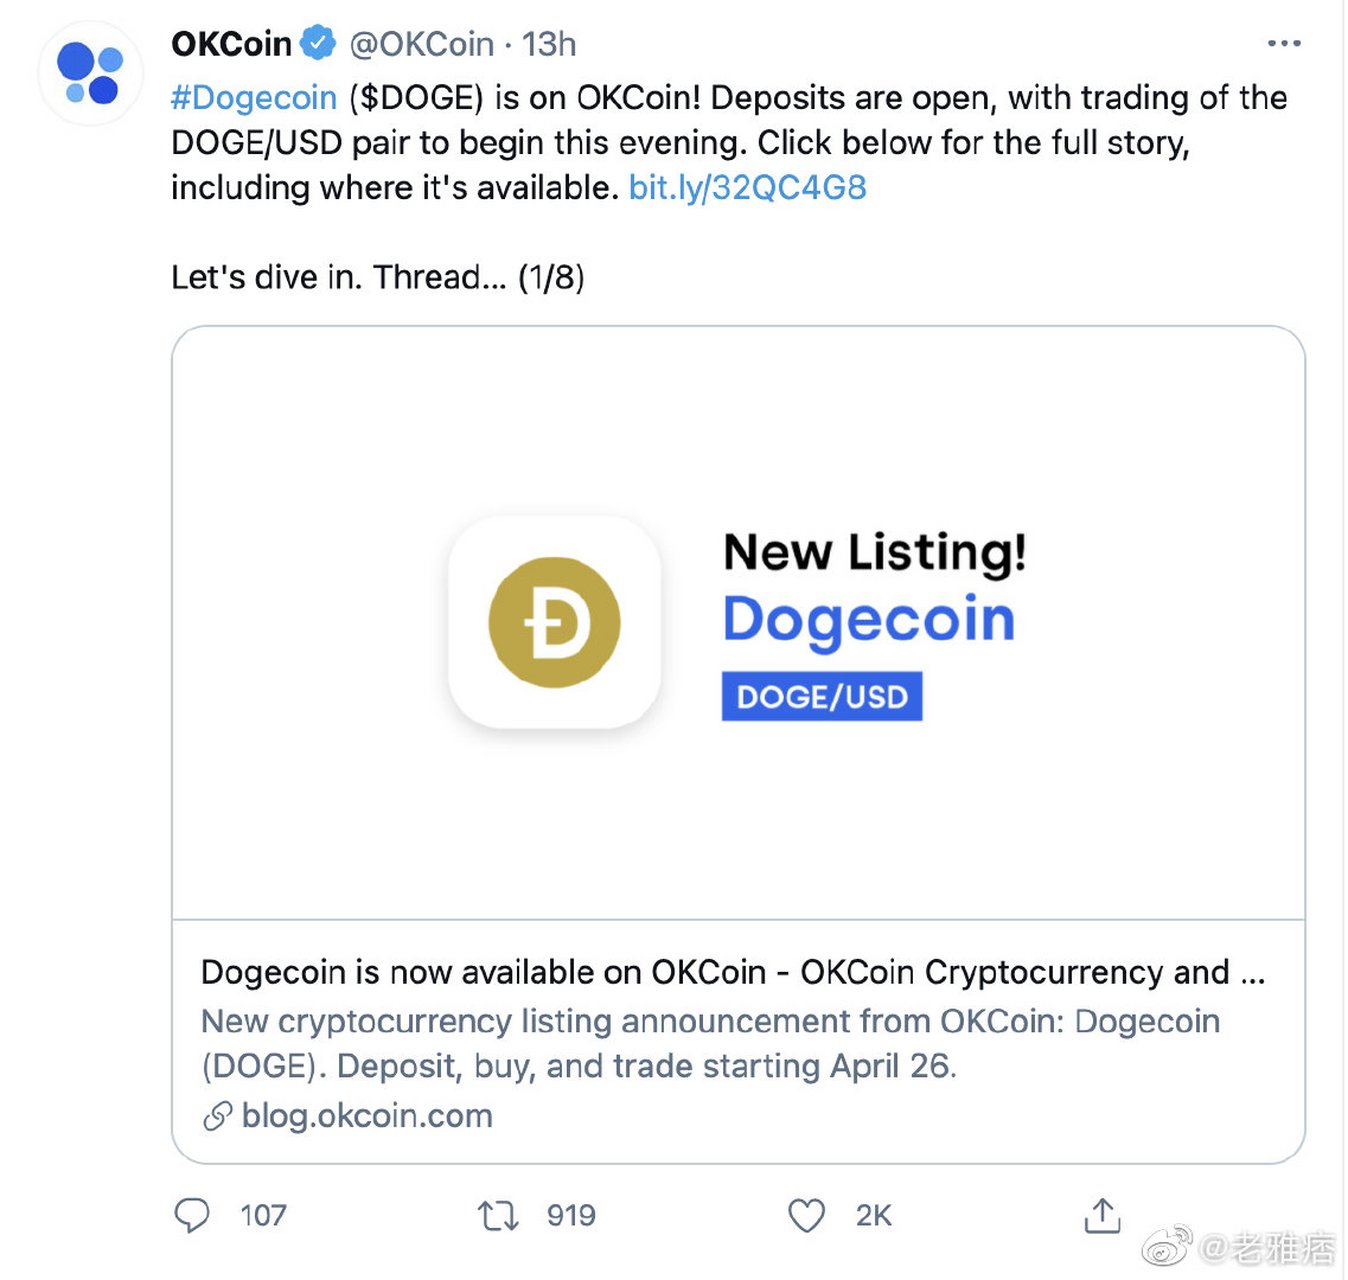
Task: Click the gold Dogecoin logo image
Action: click(555, 622)
